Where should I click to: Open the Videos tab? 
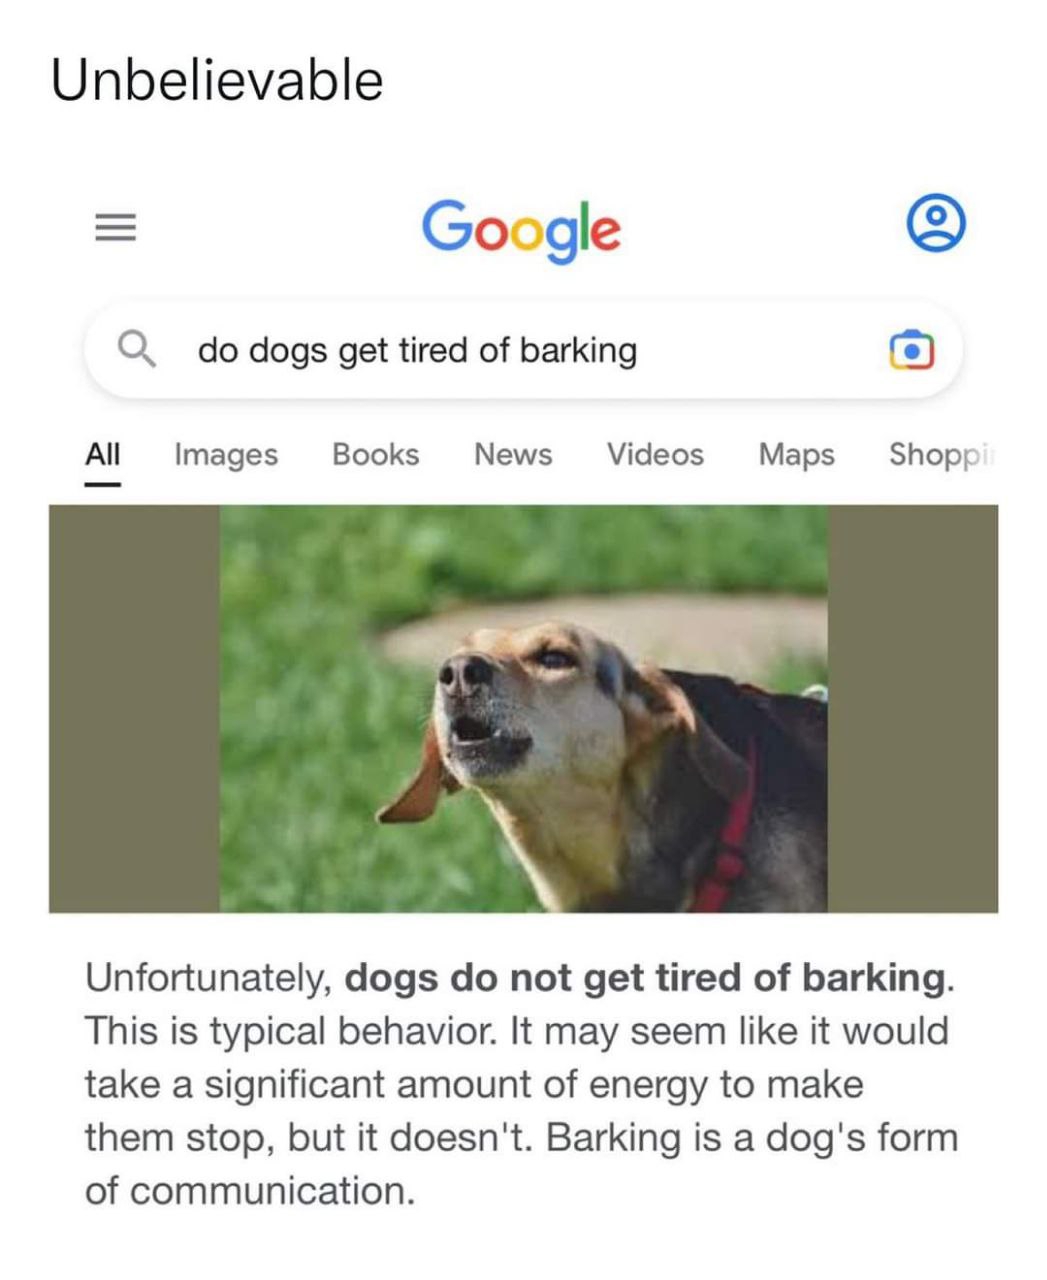[x=655, y=455]
